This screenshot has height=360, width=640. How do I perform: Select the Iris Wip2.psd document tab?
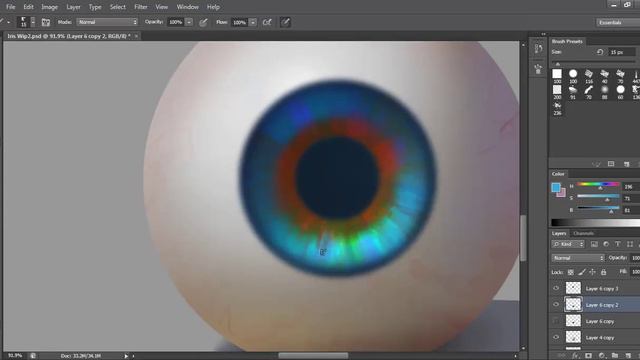click(x=69, y=36)
